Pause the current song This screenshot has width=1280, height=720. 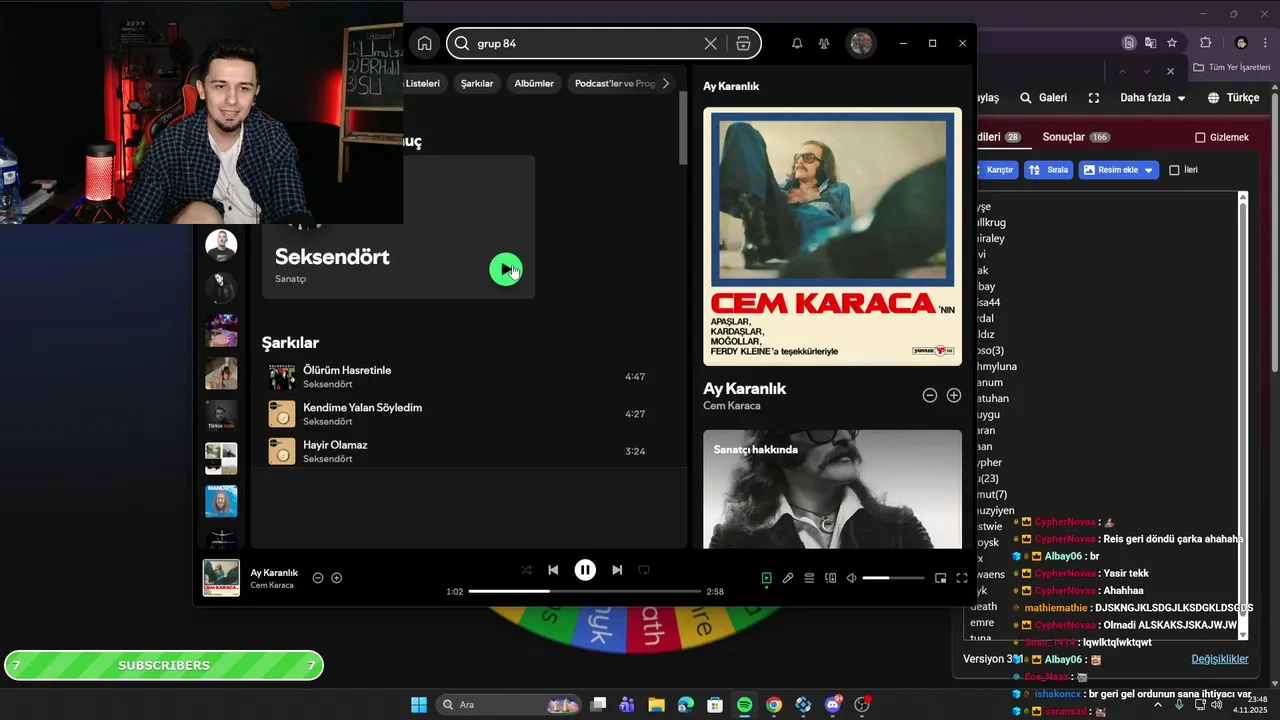pyautogui.click(x=585, y=570)
